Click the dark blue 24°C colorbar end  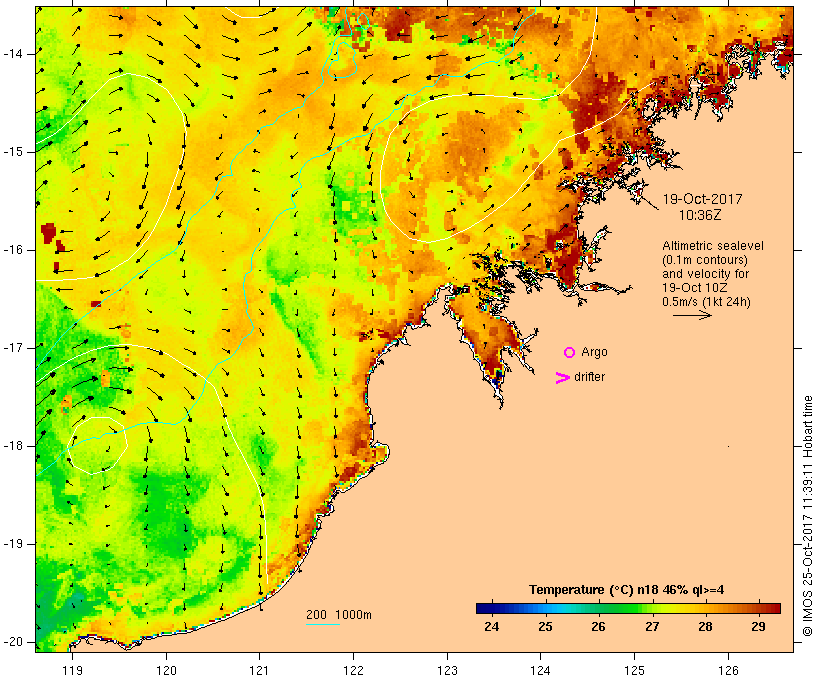(x=483, y=608)
